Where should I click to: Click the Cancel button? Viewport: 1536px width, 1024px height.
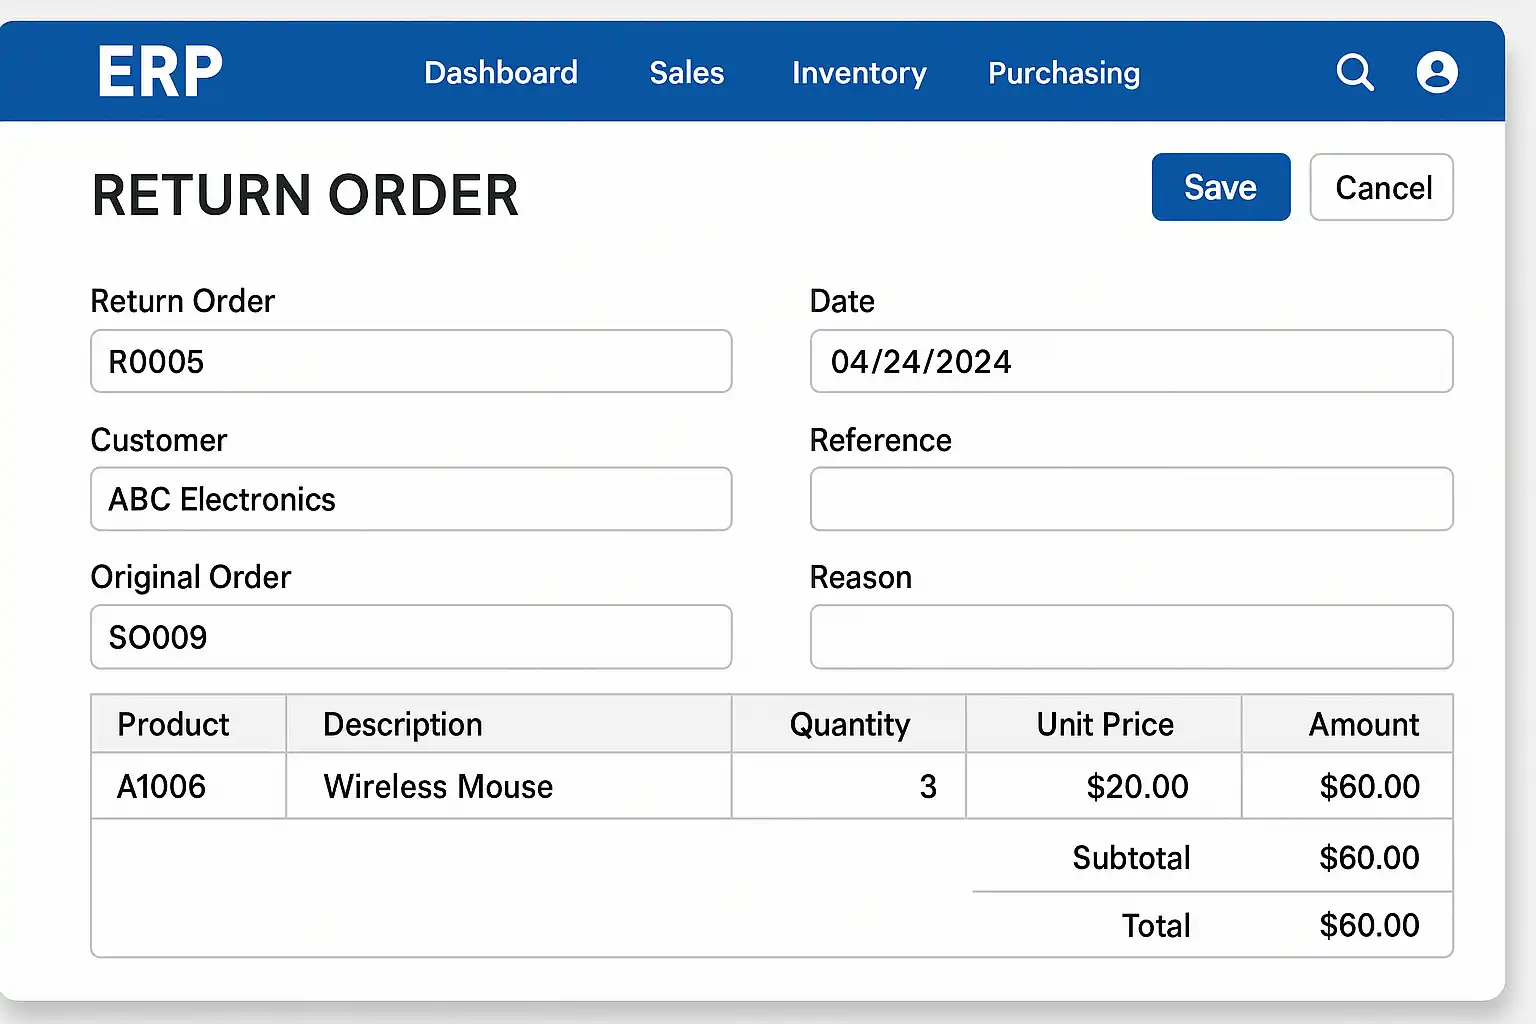coord(1381,187)
